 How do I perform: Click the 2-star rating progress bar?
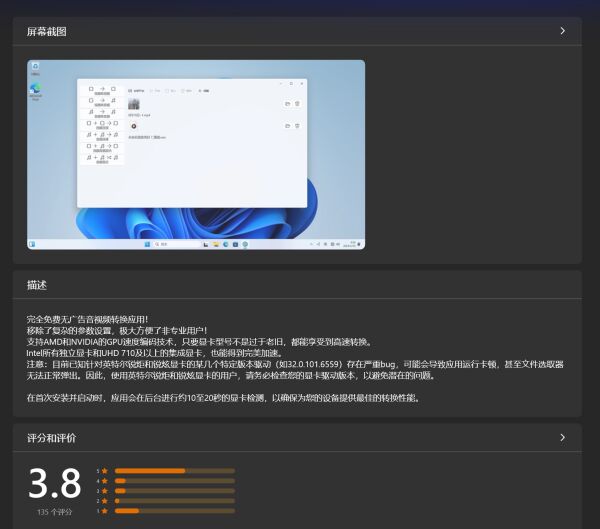pyautogui.click(x=175, y=501)
